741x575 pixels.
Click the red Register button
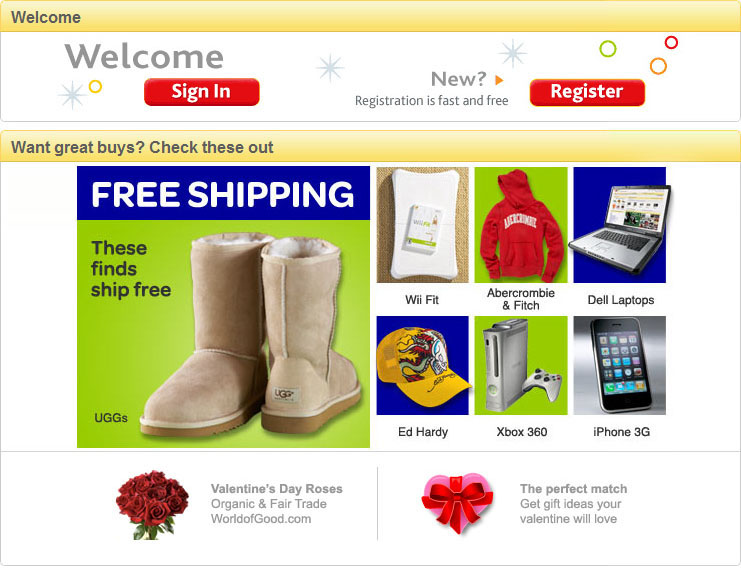tap(587, 92)
